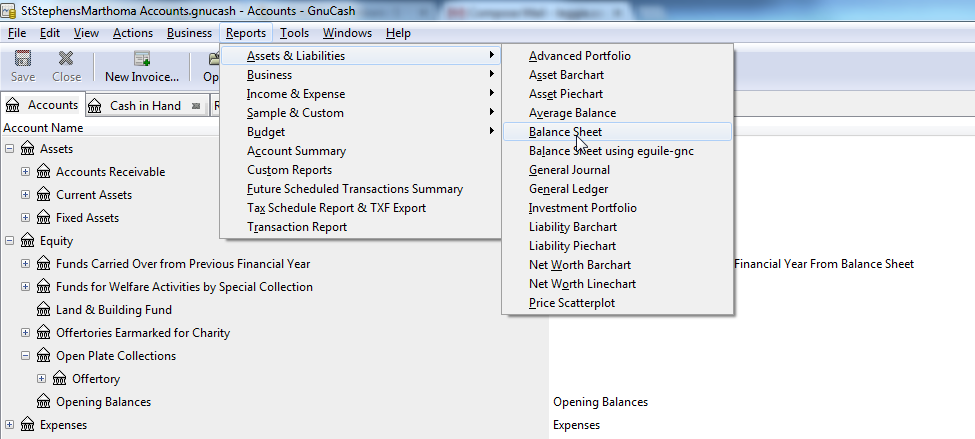
Task: Run the Transaction Report
Action: pyautogui.click(x=361, y=227)
